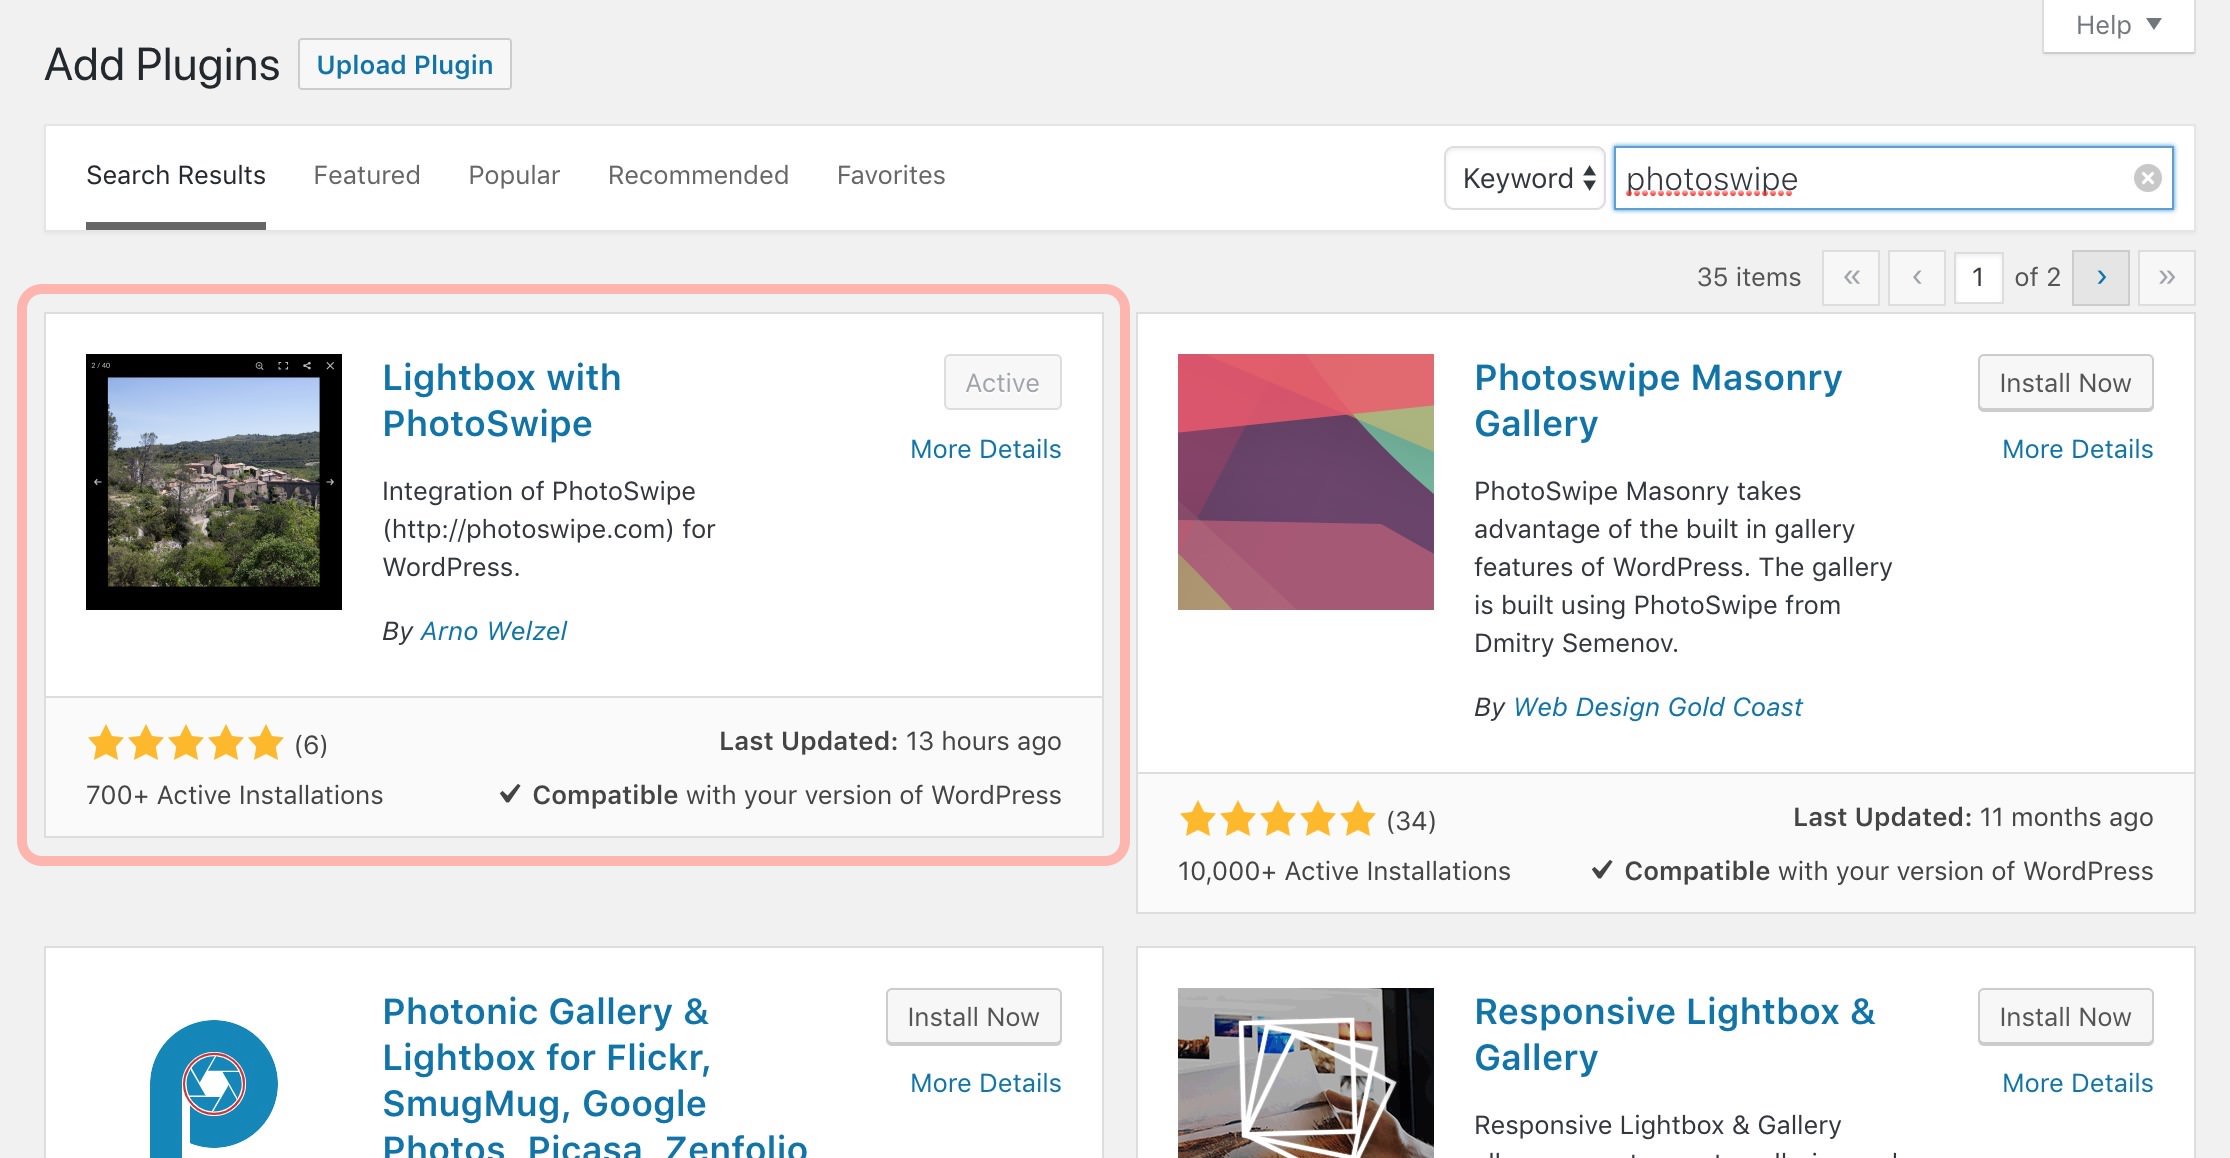Image resolution: width=2230 pixels, height=1158 pixels.
Task: Go to previous page of results
Action: (x=1916, y=277)
